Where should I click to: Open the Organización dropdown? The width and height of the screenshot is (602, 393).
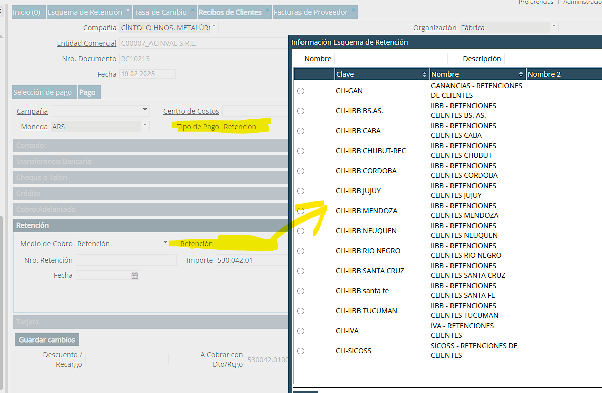tap(554, 27)
